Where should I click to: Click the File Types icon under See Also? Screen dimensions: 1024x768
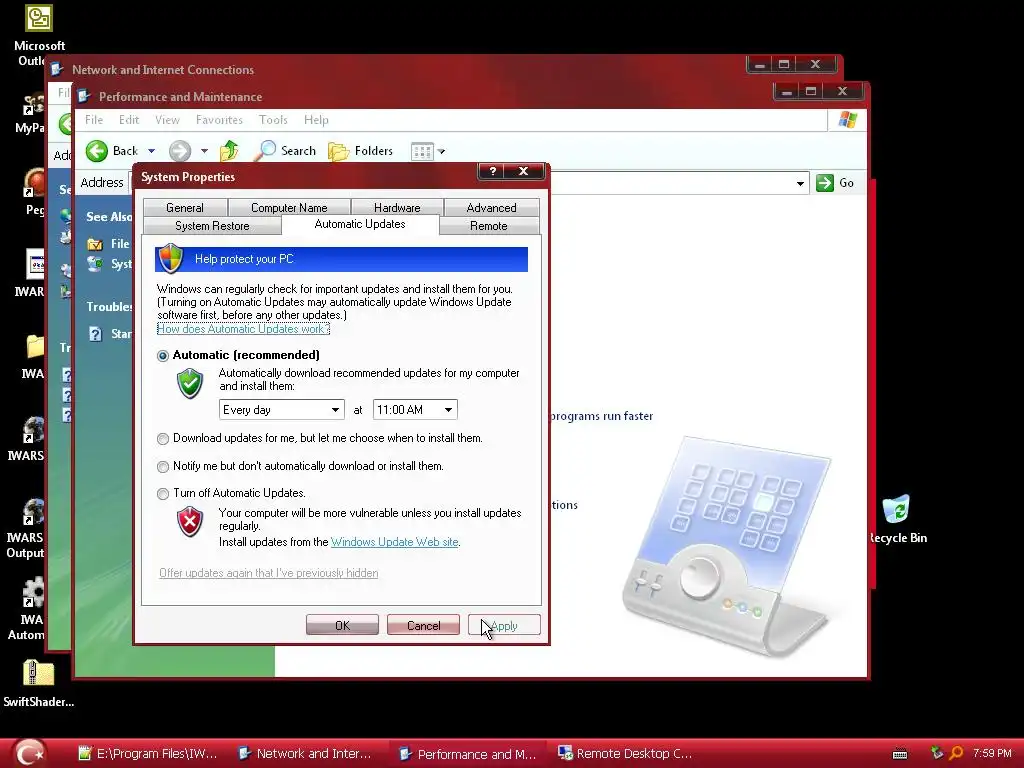[x=95, y=244]
